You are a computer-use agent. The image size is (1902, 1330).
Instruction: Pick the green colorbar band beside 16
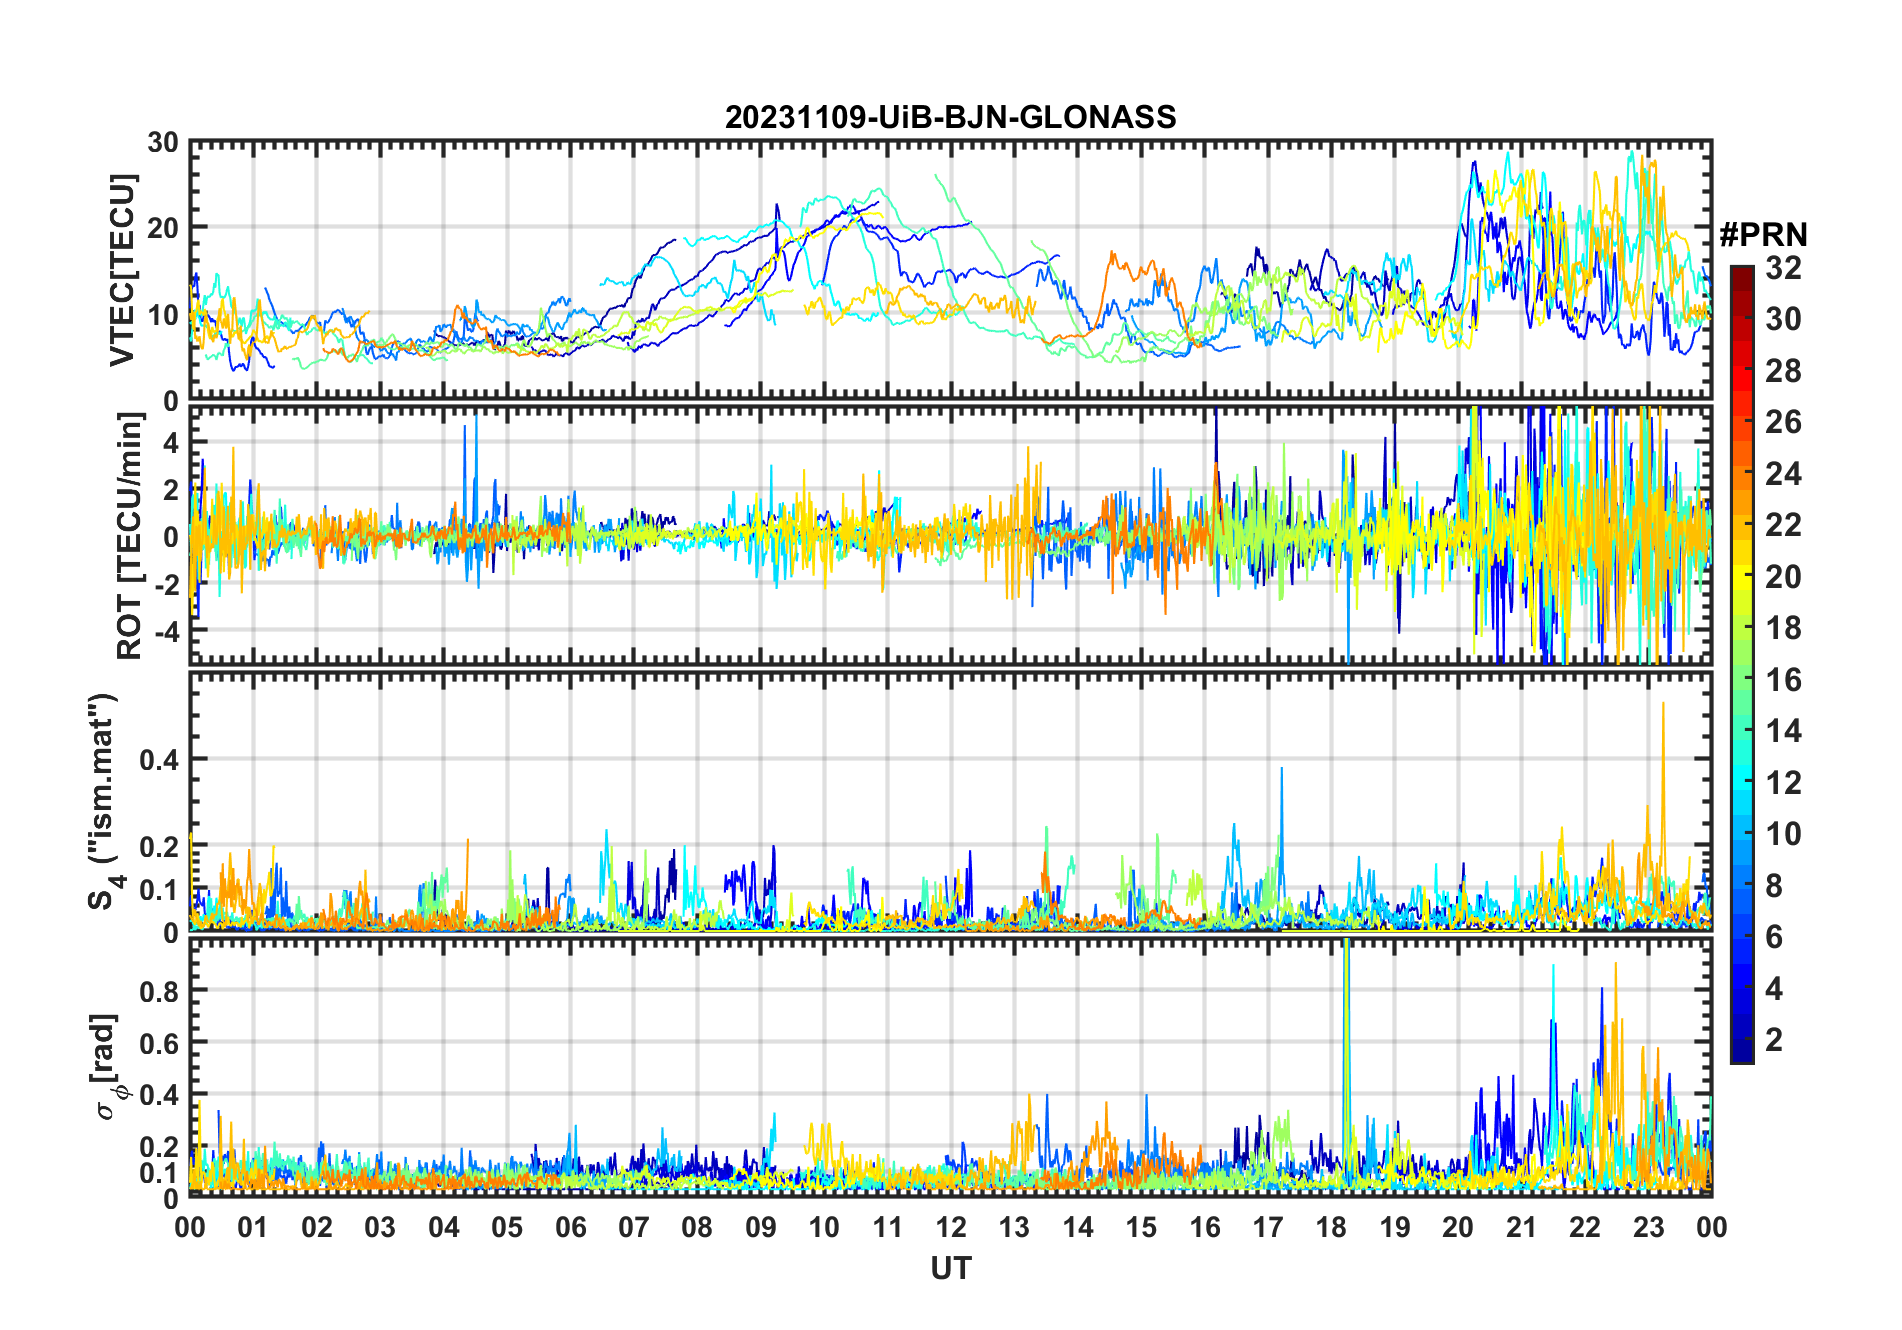click(x=1742, y=680)
